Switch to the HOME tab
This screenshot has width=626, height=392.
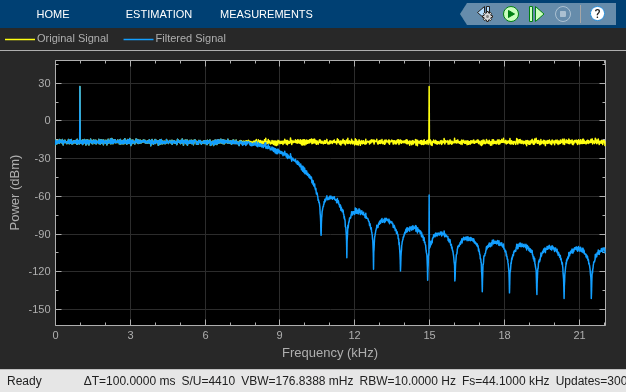53,14
